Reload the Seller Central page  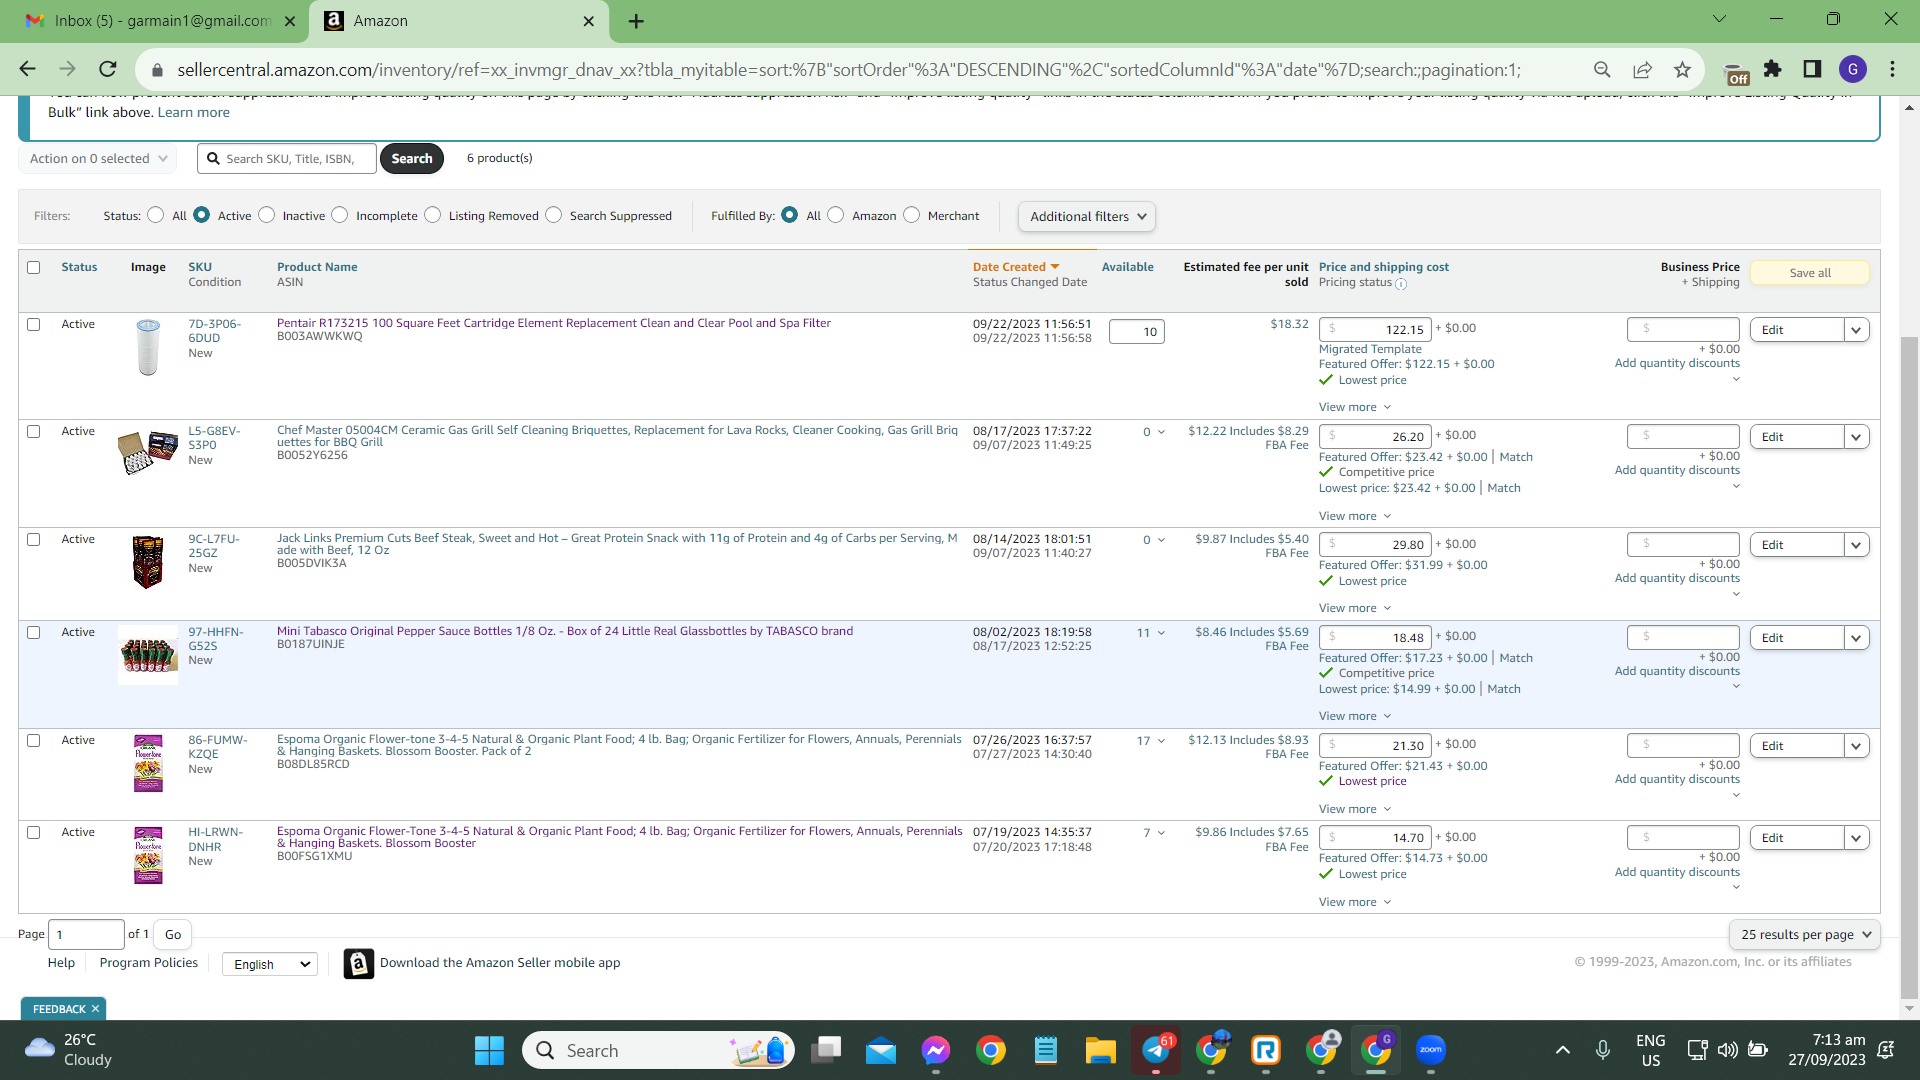tap(108, 69)
